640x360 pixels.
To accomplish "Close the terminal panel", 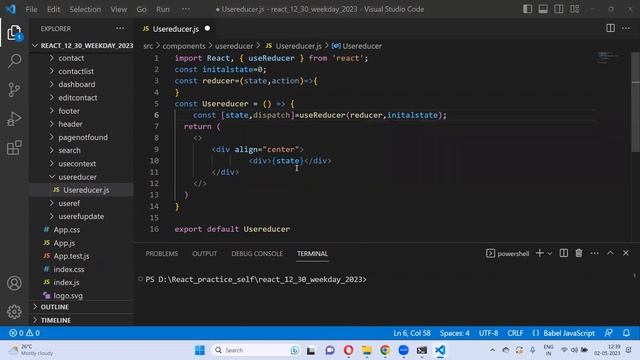I will pos(626,253).
